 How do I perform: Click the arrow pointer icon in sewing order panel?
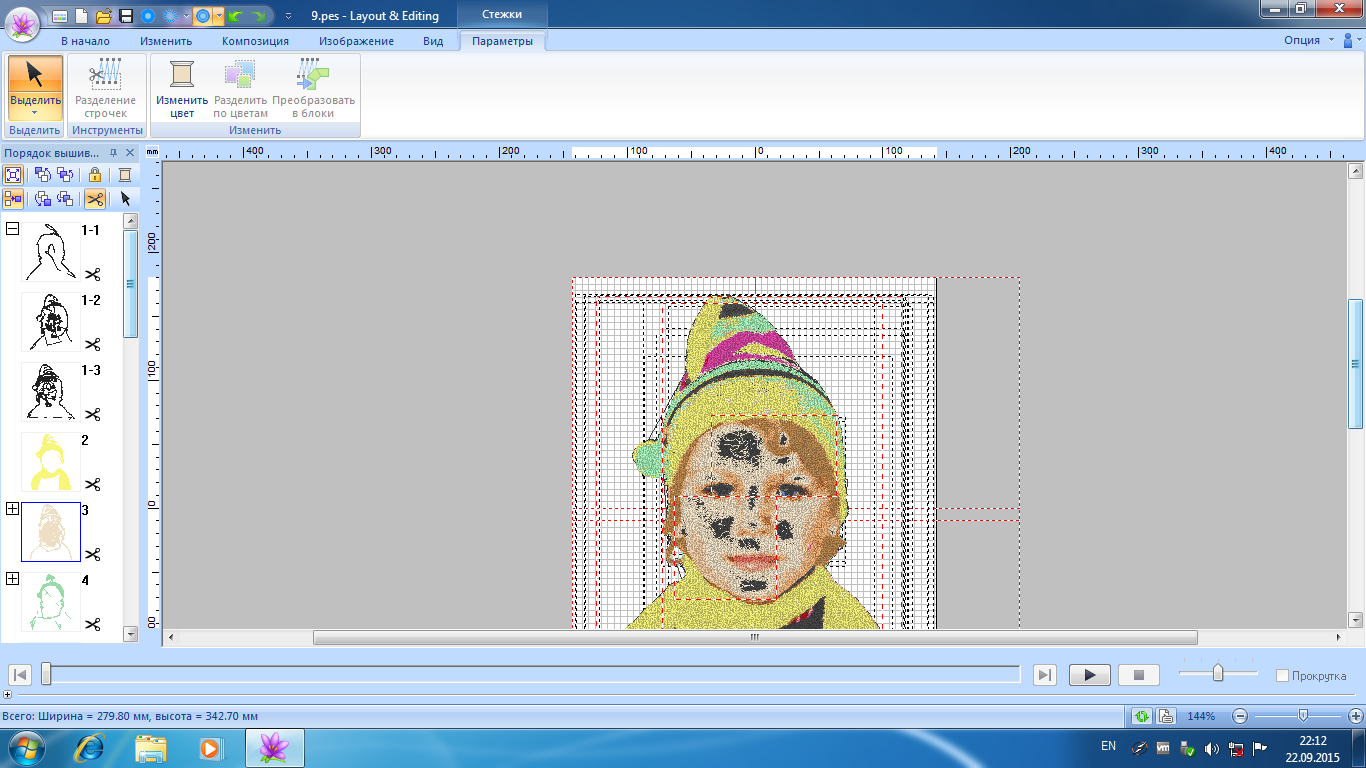pos(126,199)
